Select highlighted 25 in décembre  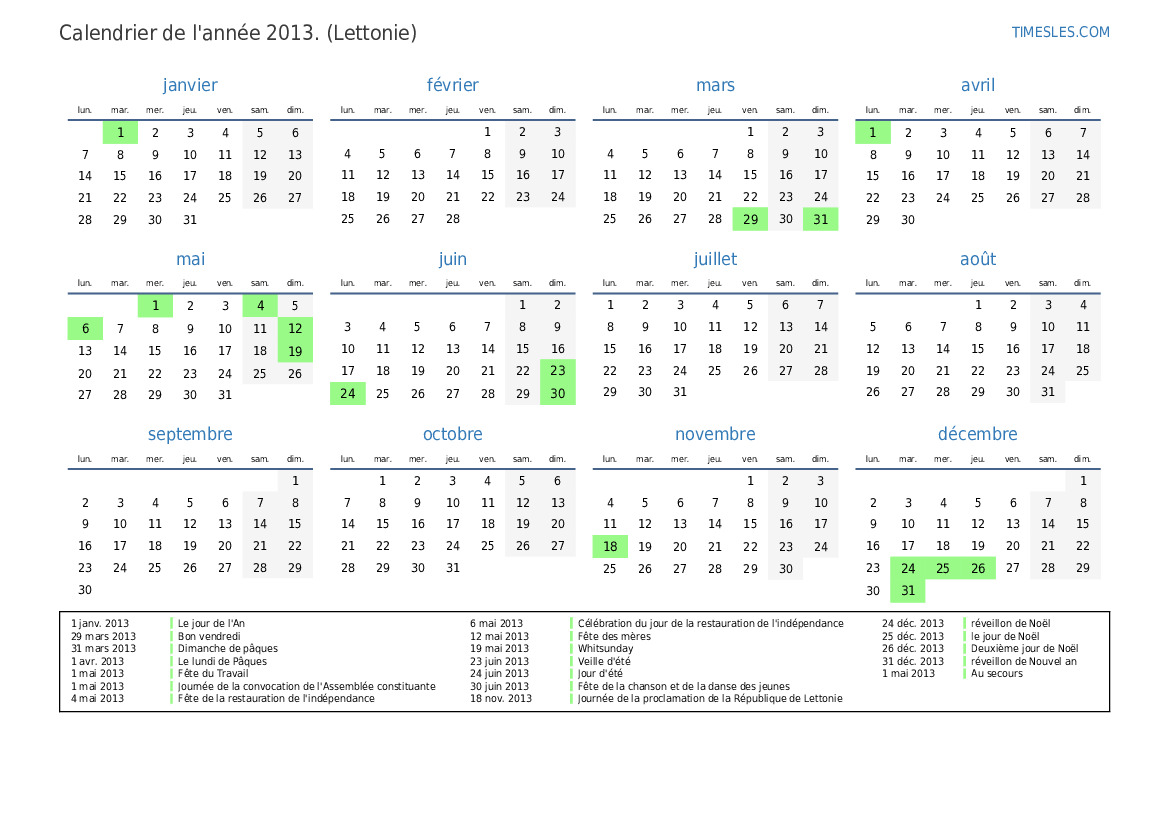[942, 569]
